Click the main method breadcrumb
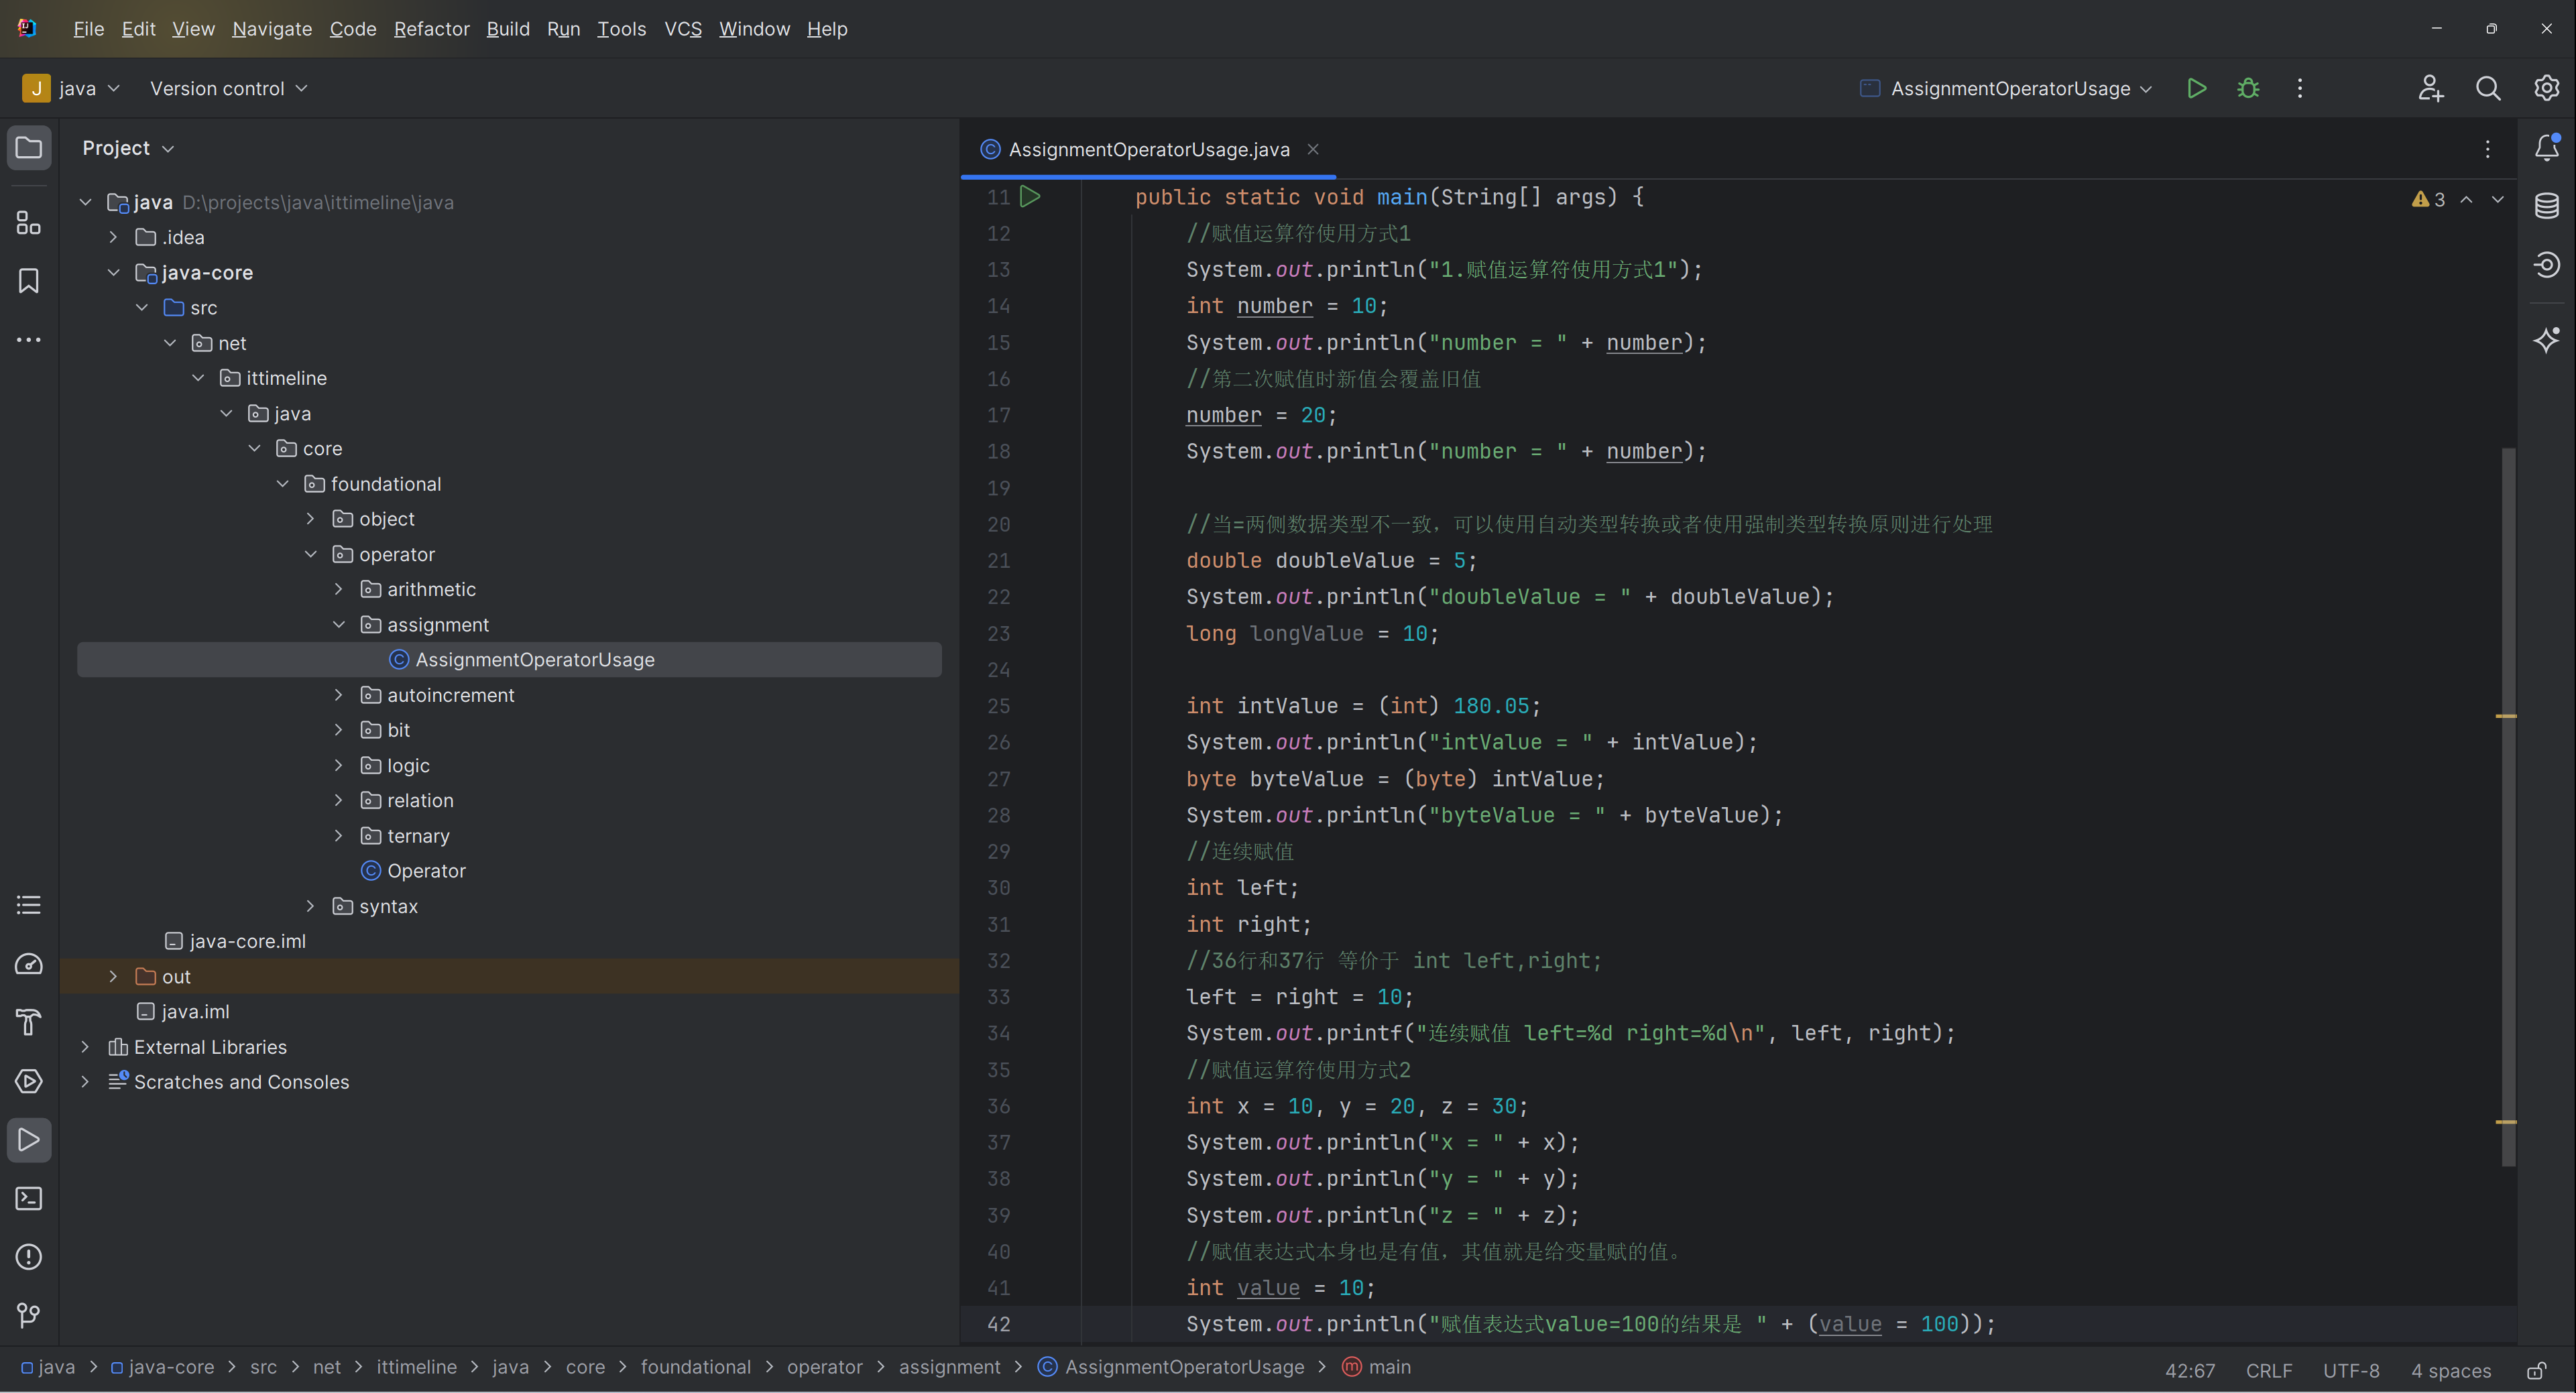Image resolution: width=2576 pixels, height=1393 pixels. tap(1377, 1367)
